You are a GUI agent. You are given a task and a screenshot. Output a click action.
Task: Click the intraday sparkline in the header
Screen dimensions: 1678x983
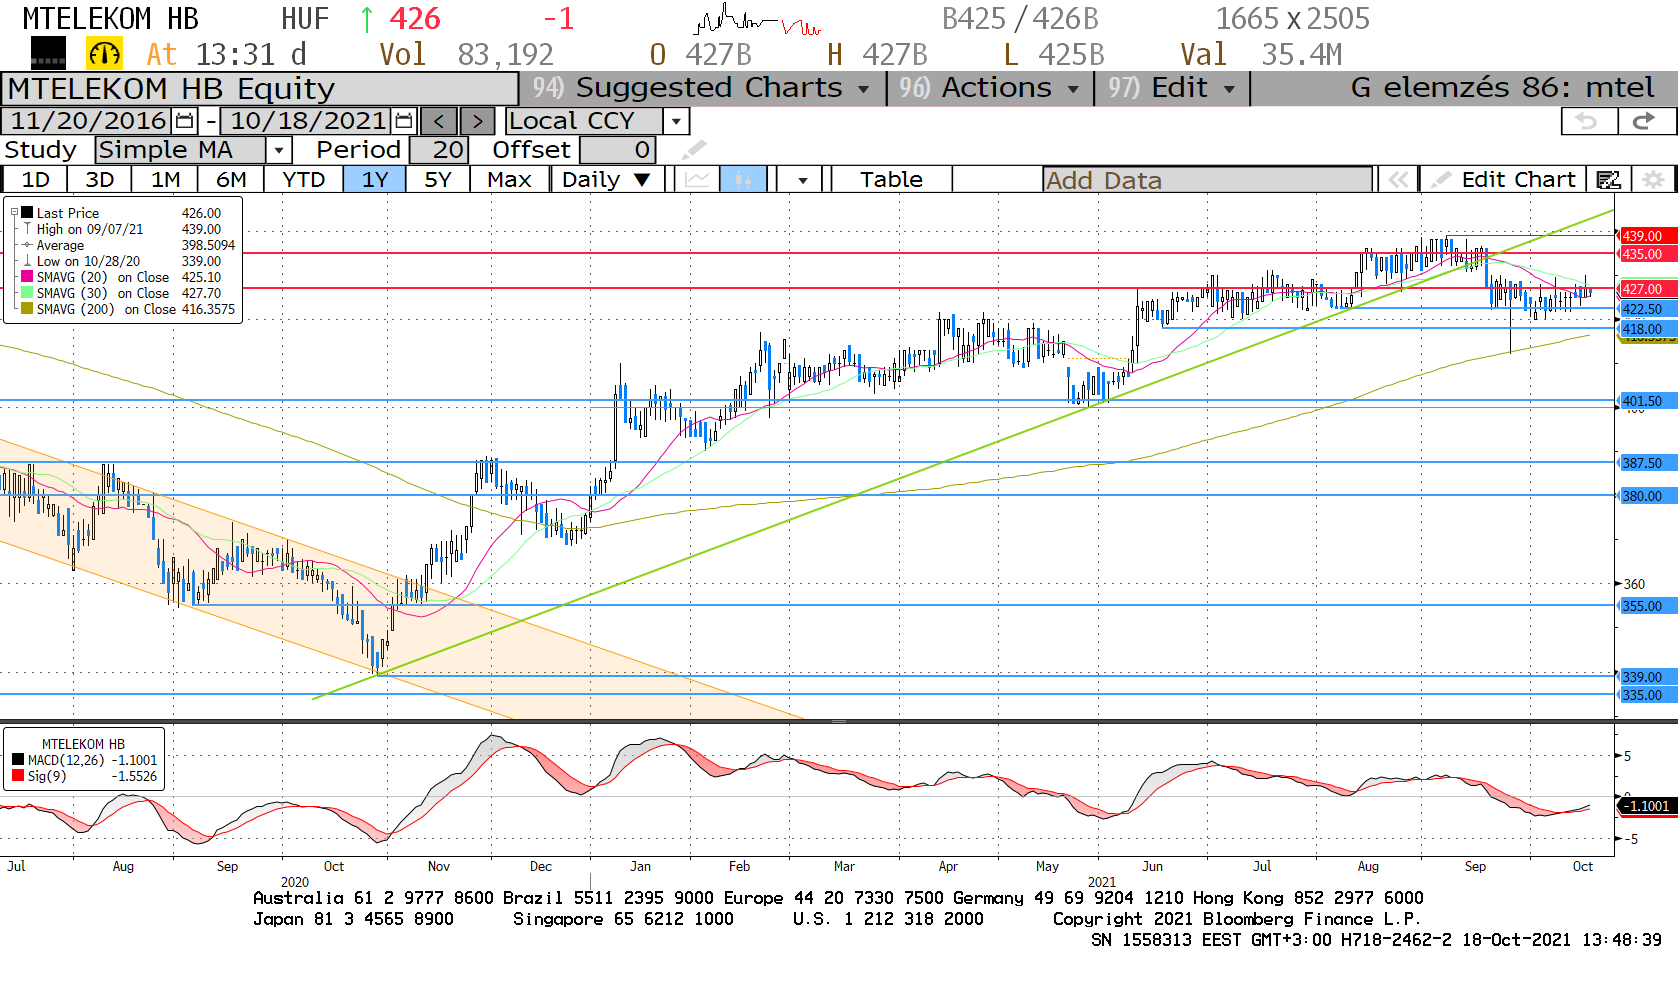pos(757,20)
